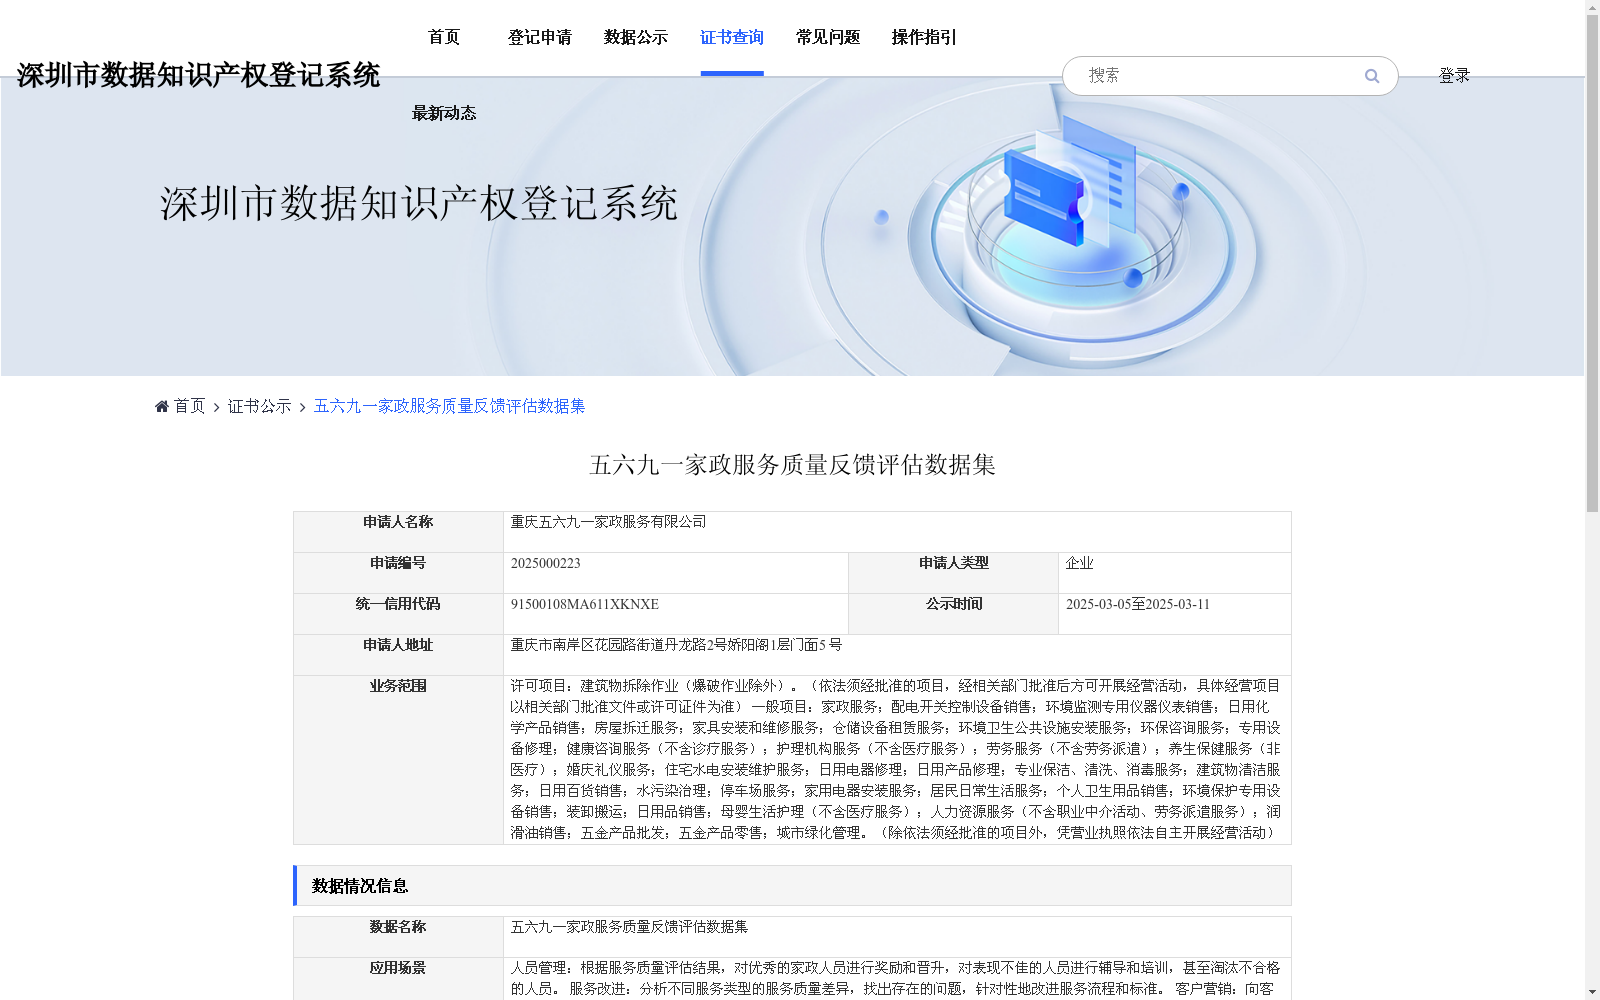Click the 业务范围 description text block
Image resolution: width=1600 pixels, height=1000 pixels.
click(x=896, y=759)
